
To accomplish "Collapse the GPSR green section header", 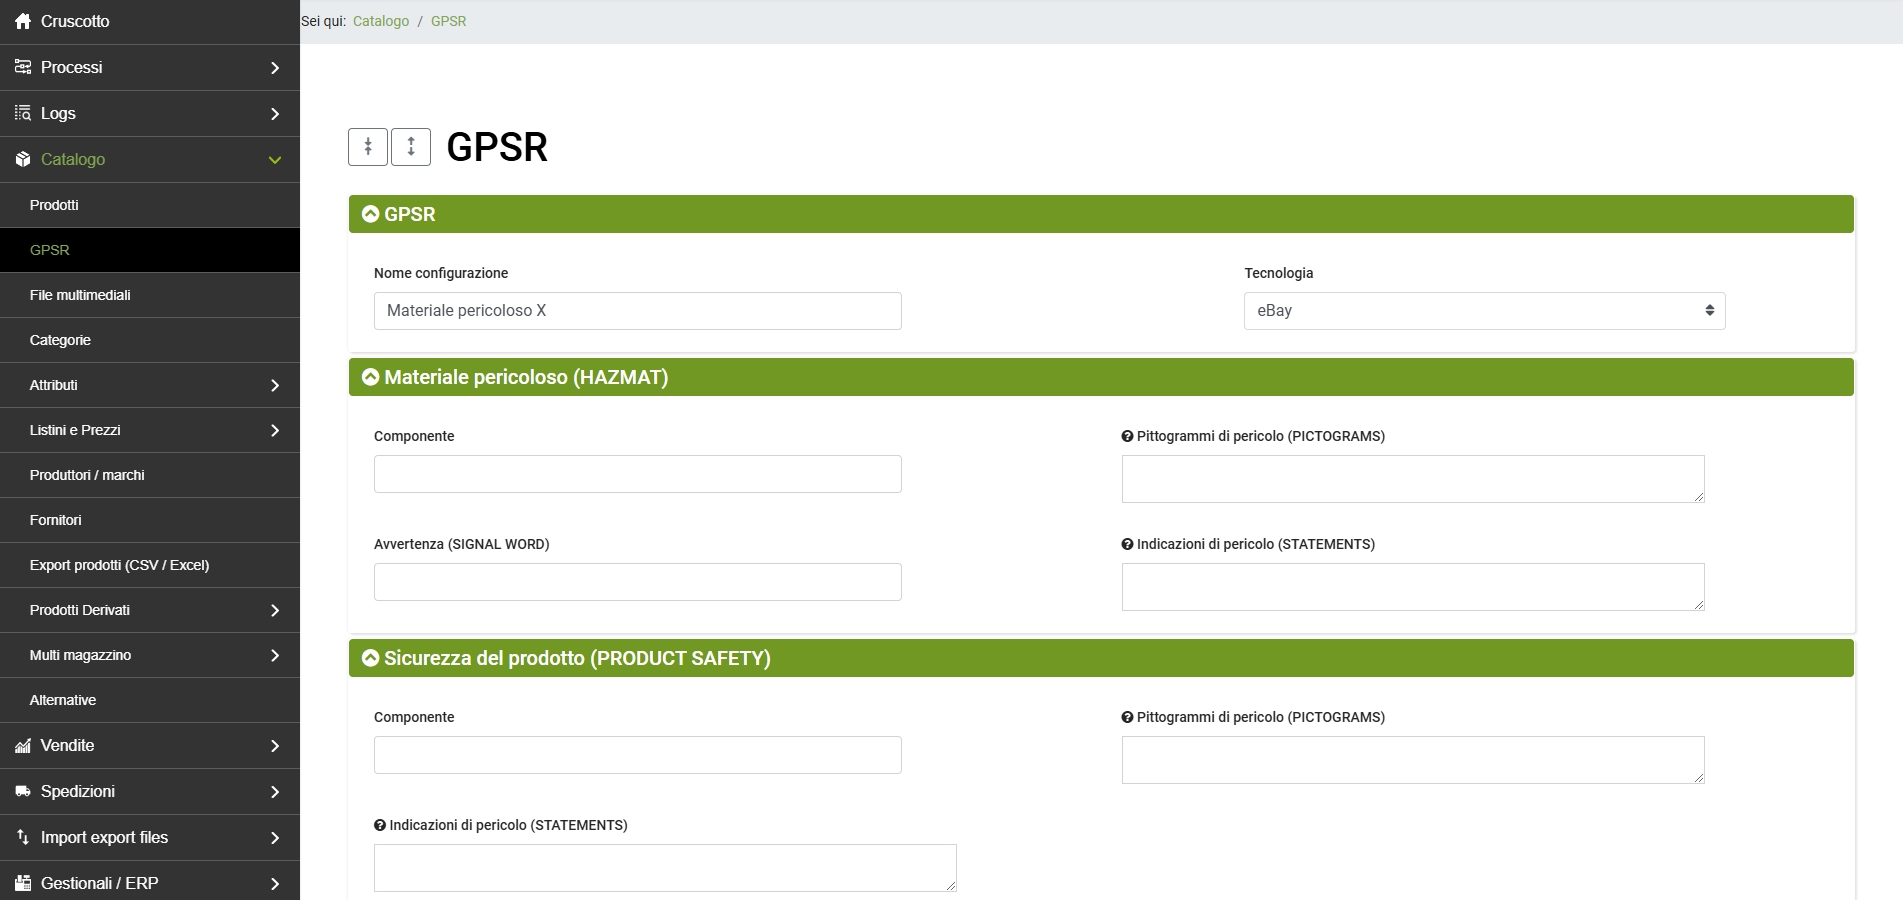I will (371, 214).
